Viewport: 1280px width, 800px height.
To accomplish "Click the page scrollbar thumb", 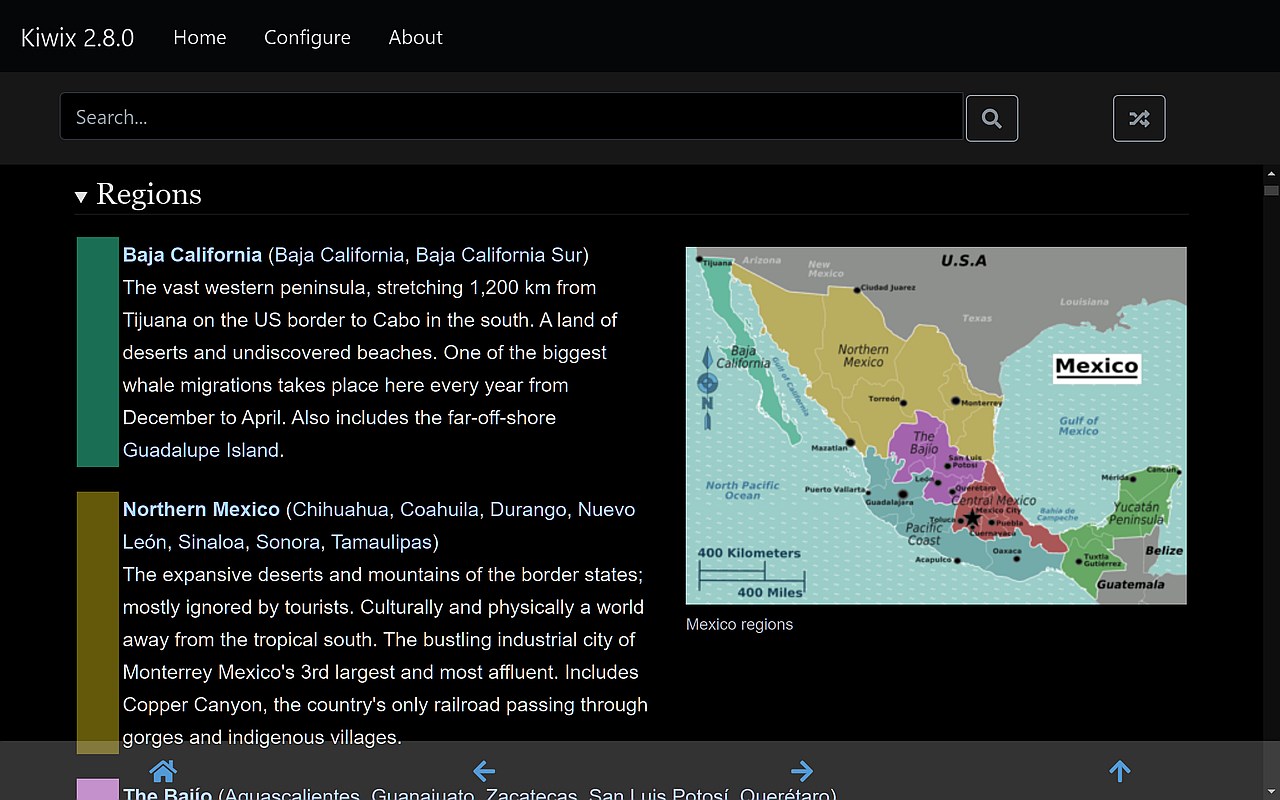I will [1271, 190].
